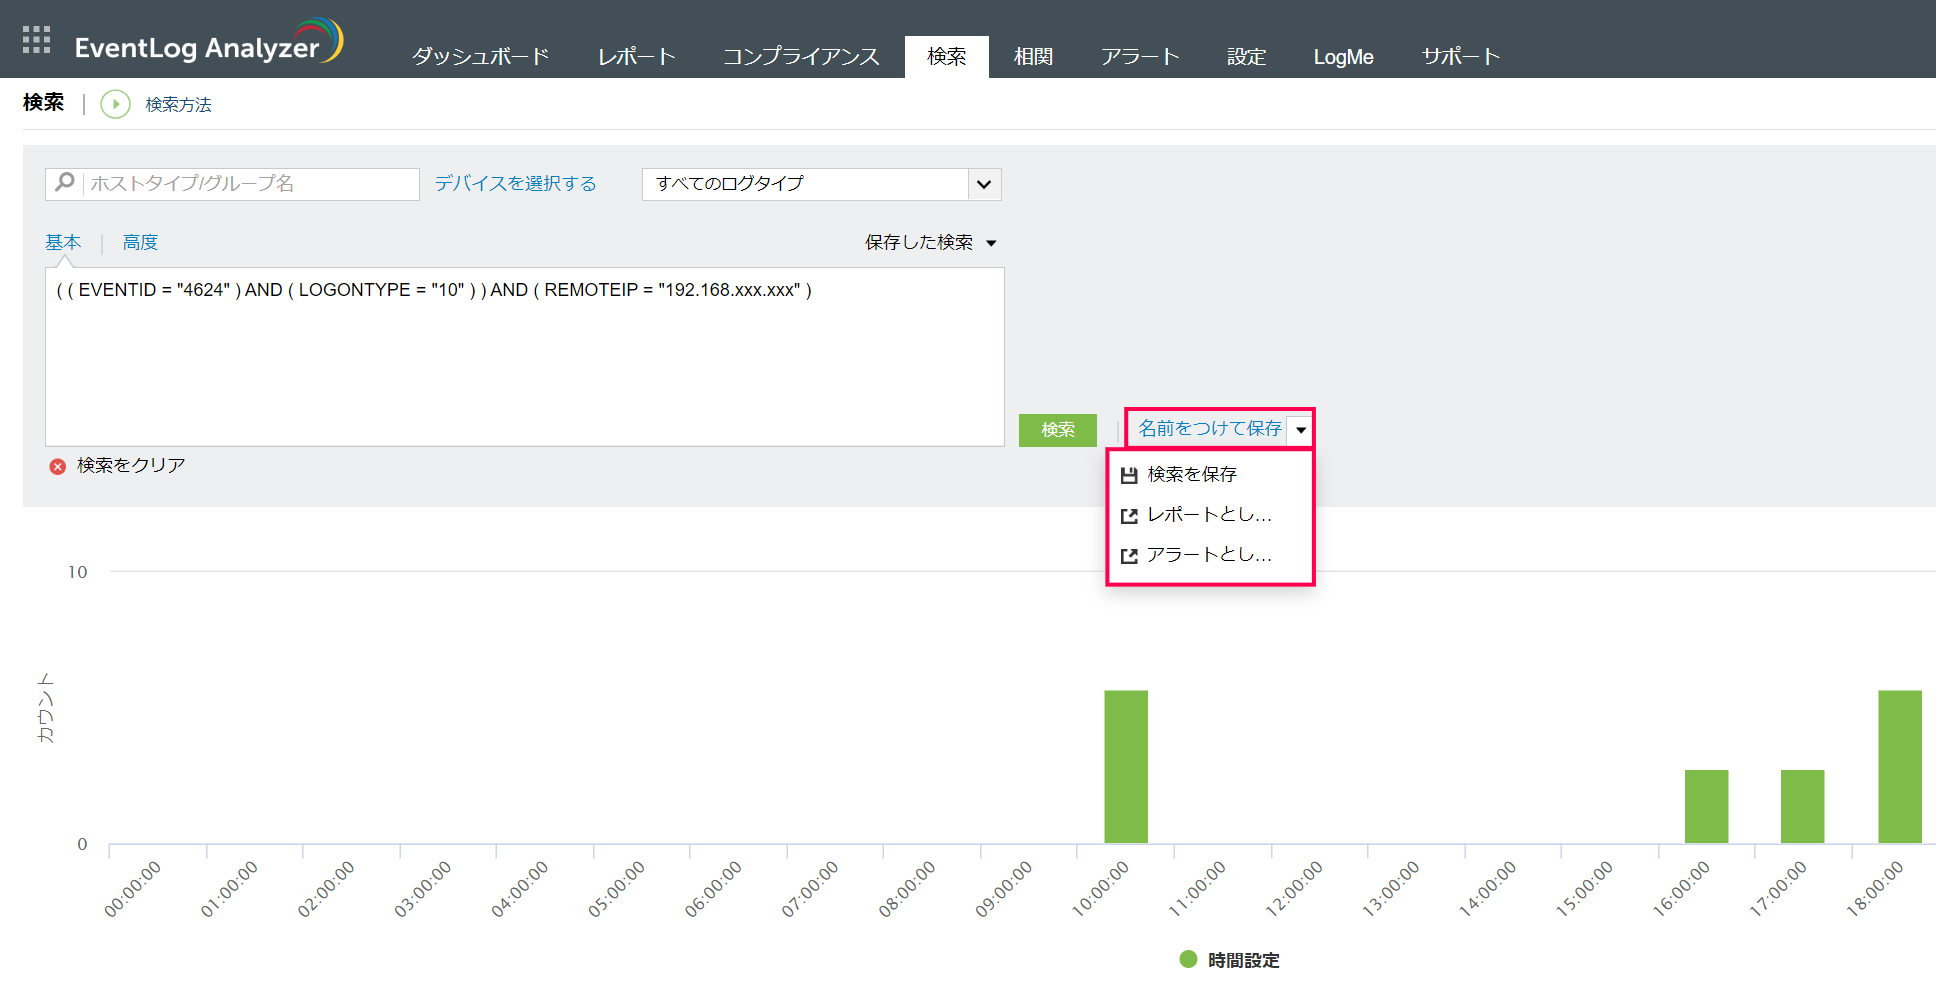
Task: Select 検索を保存 from the save menu
Action: (1191, 474)
